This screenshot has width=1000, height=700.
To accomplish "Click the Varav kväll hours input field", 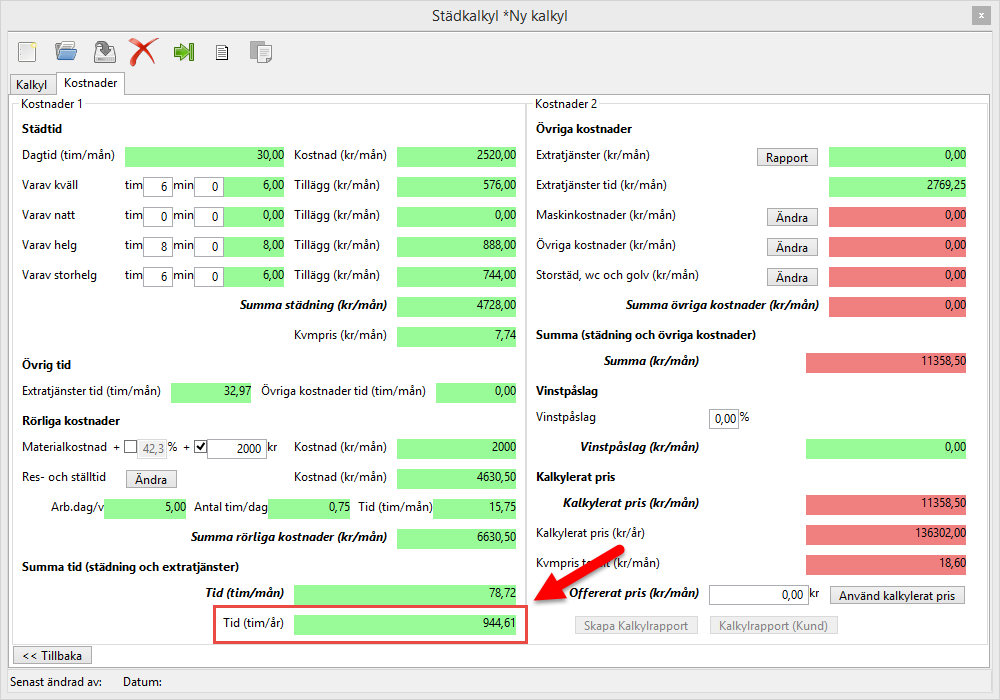I will click(x=157, y=186).
